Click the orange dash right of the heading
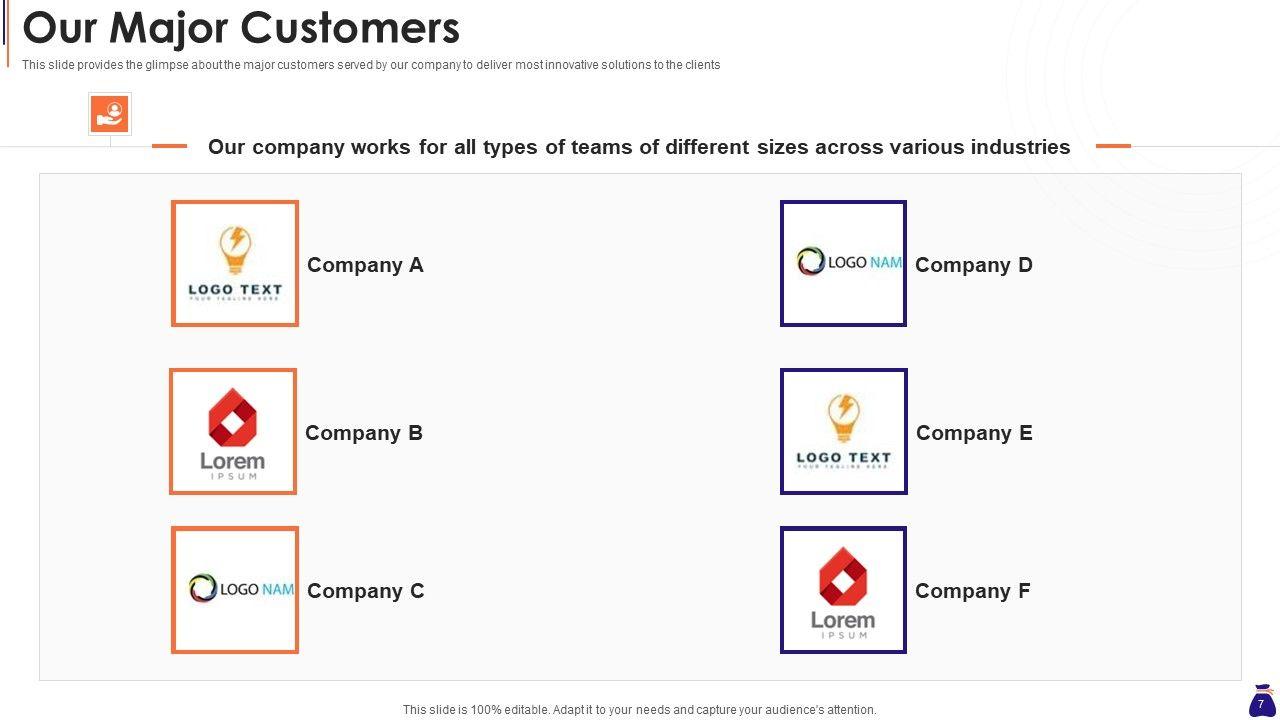The width and height of the screenshot is (1280, 720). (x=1113, y=146)
